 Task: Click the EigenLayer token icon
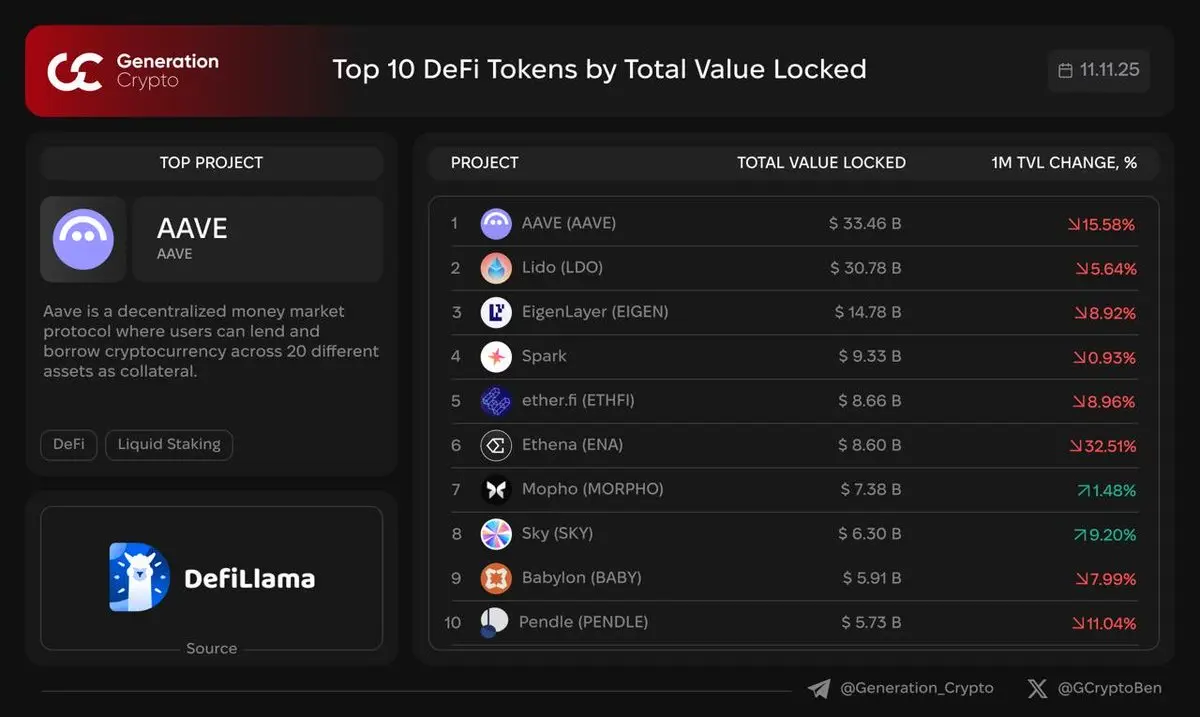click(x=496, y=312)
